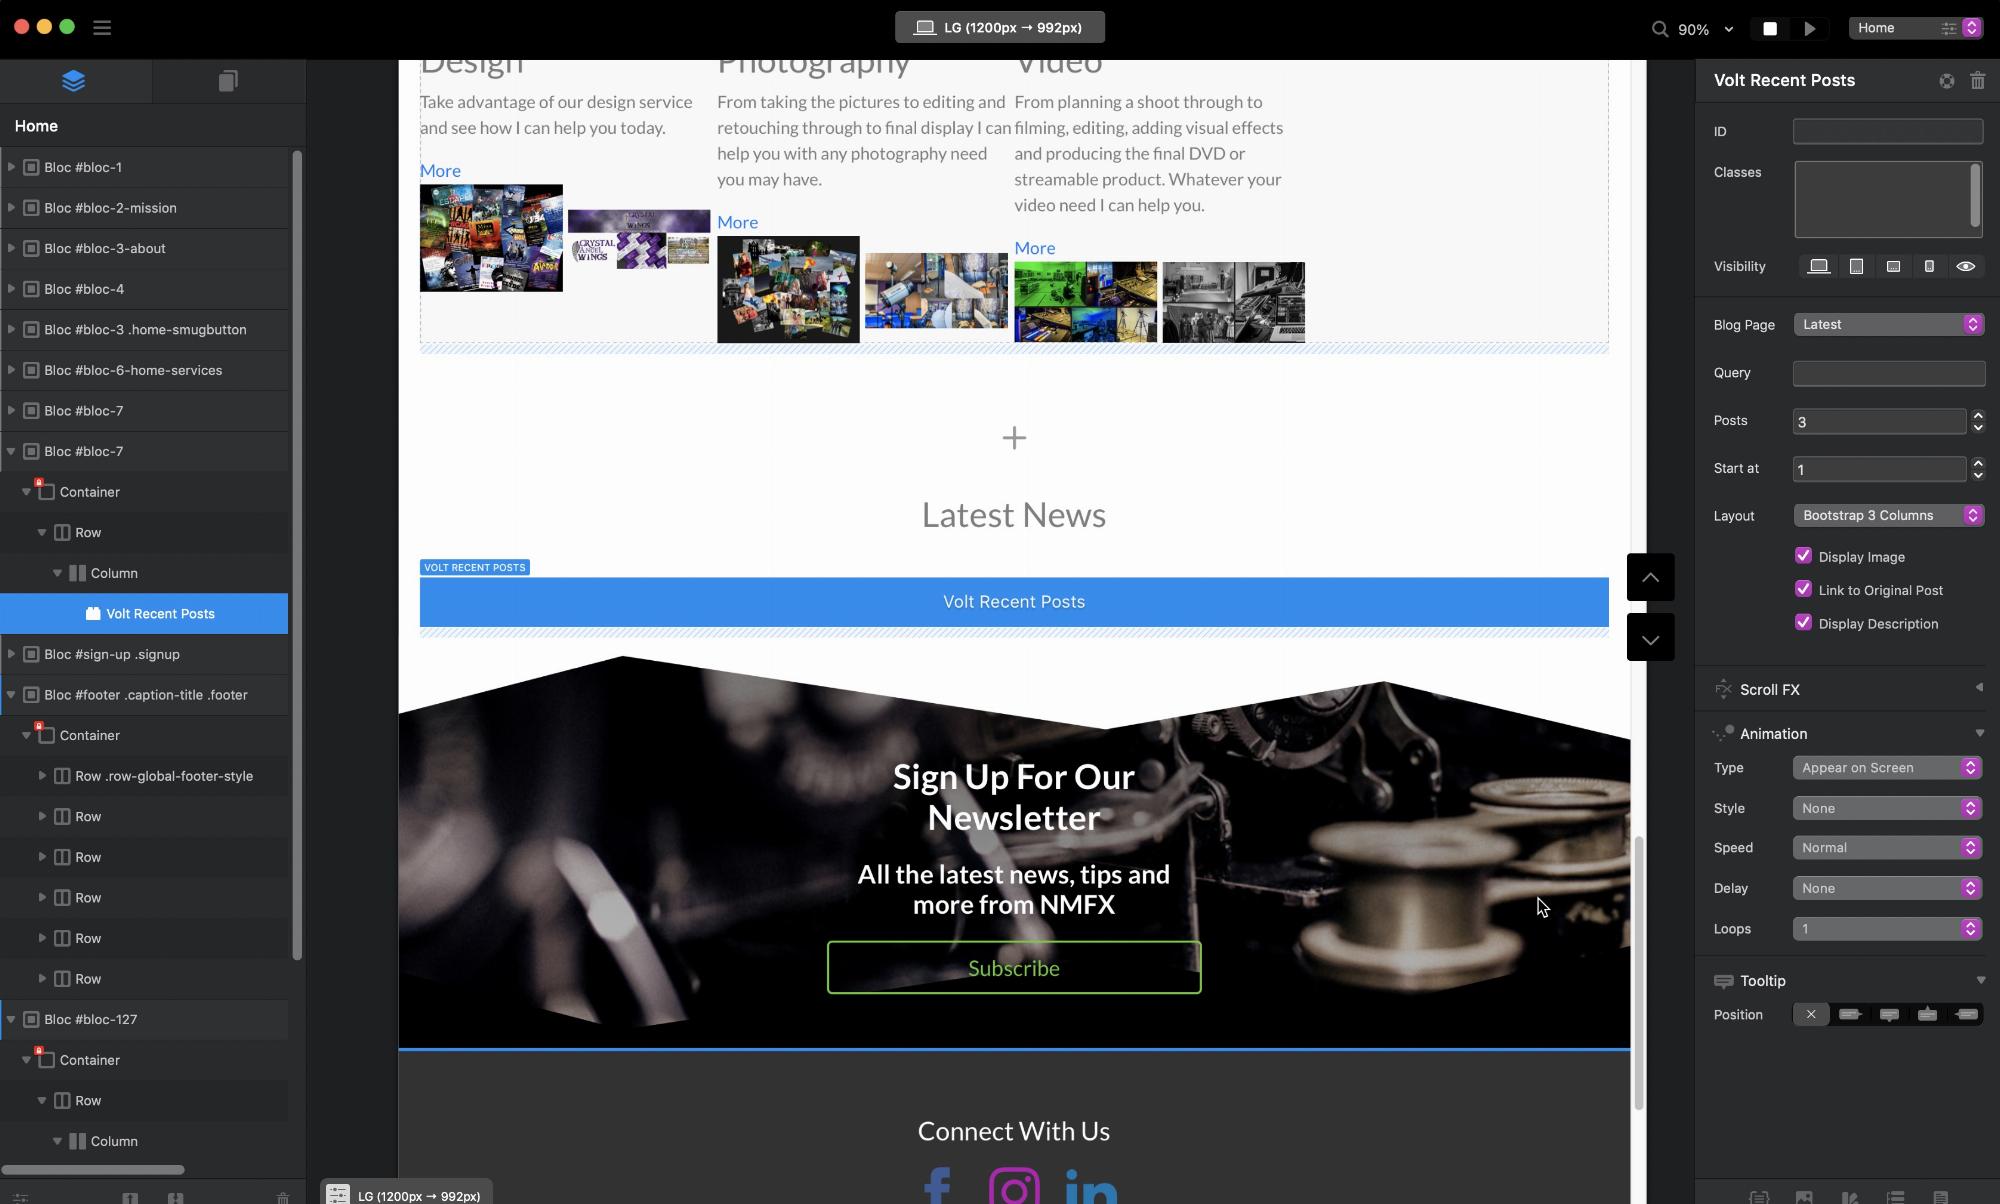Viewport: 2000px width, 1204px height.
Task: Click the Posts number input field
Action: (1880, 420)
